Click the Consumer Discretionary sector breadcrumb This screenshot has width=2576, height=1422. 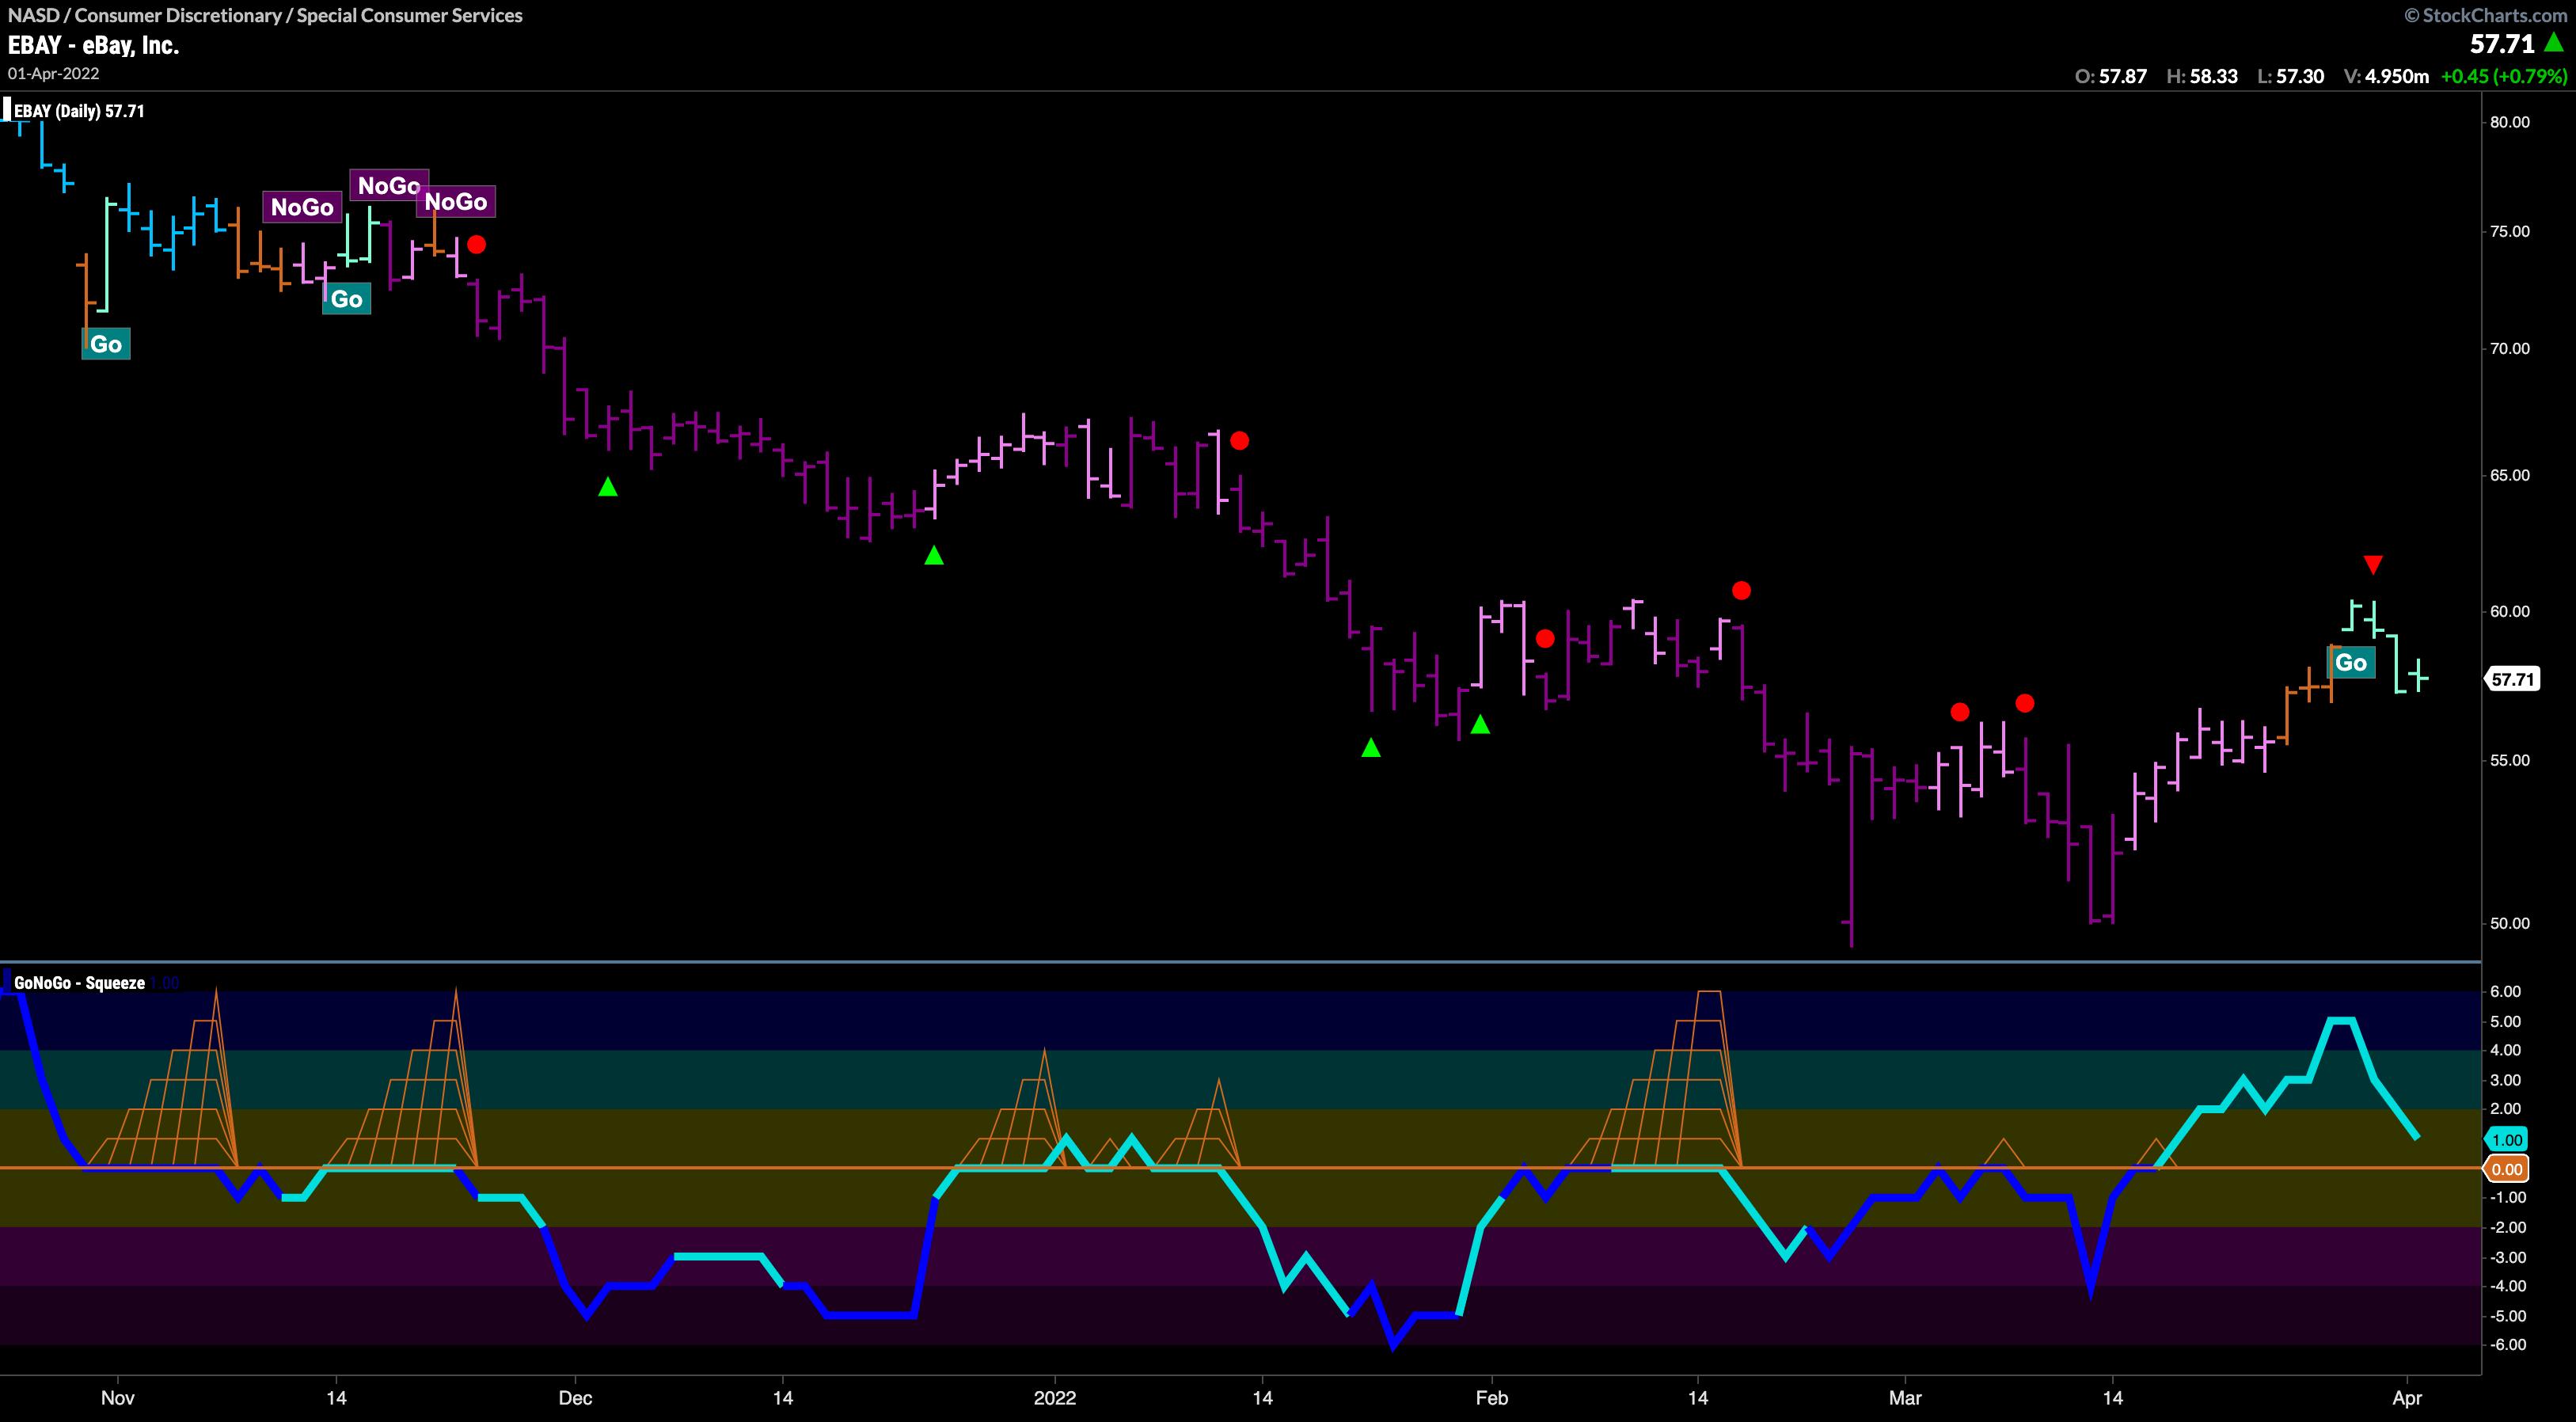tap(179, 15)
